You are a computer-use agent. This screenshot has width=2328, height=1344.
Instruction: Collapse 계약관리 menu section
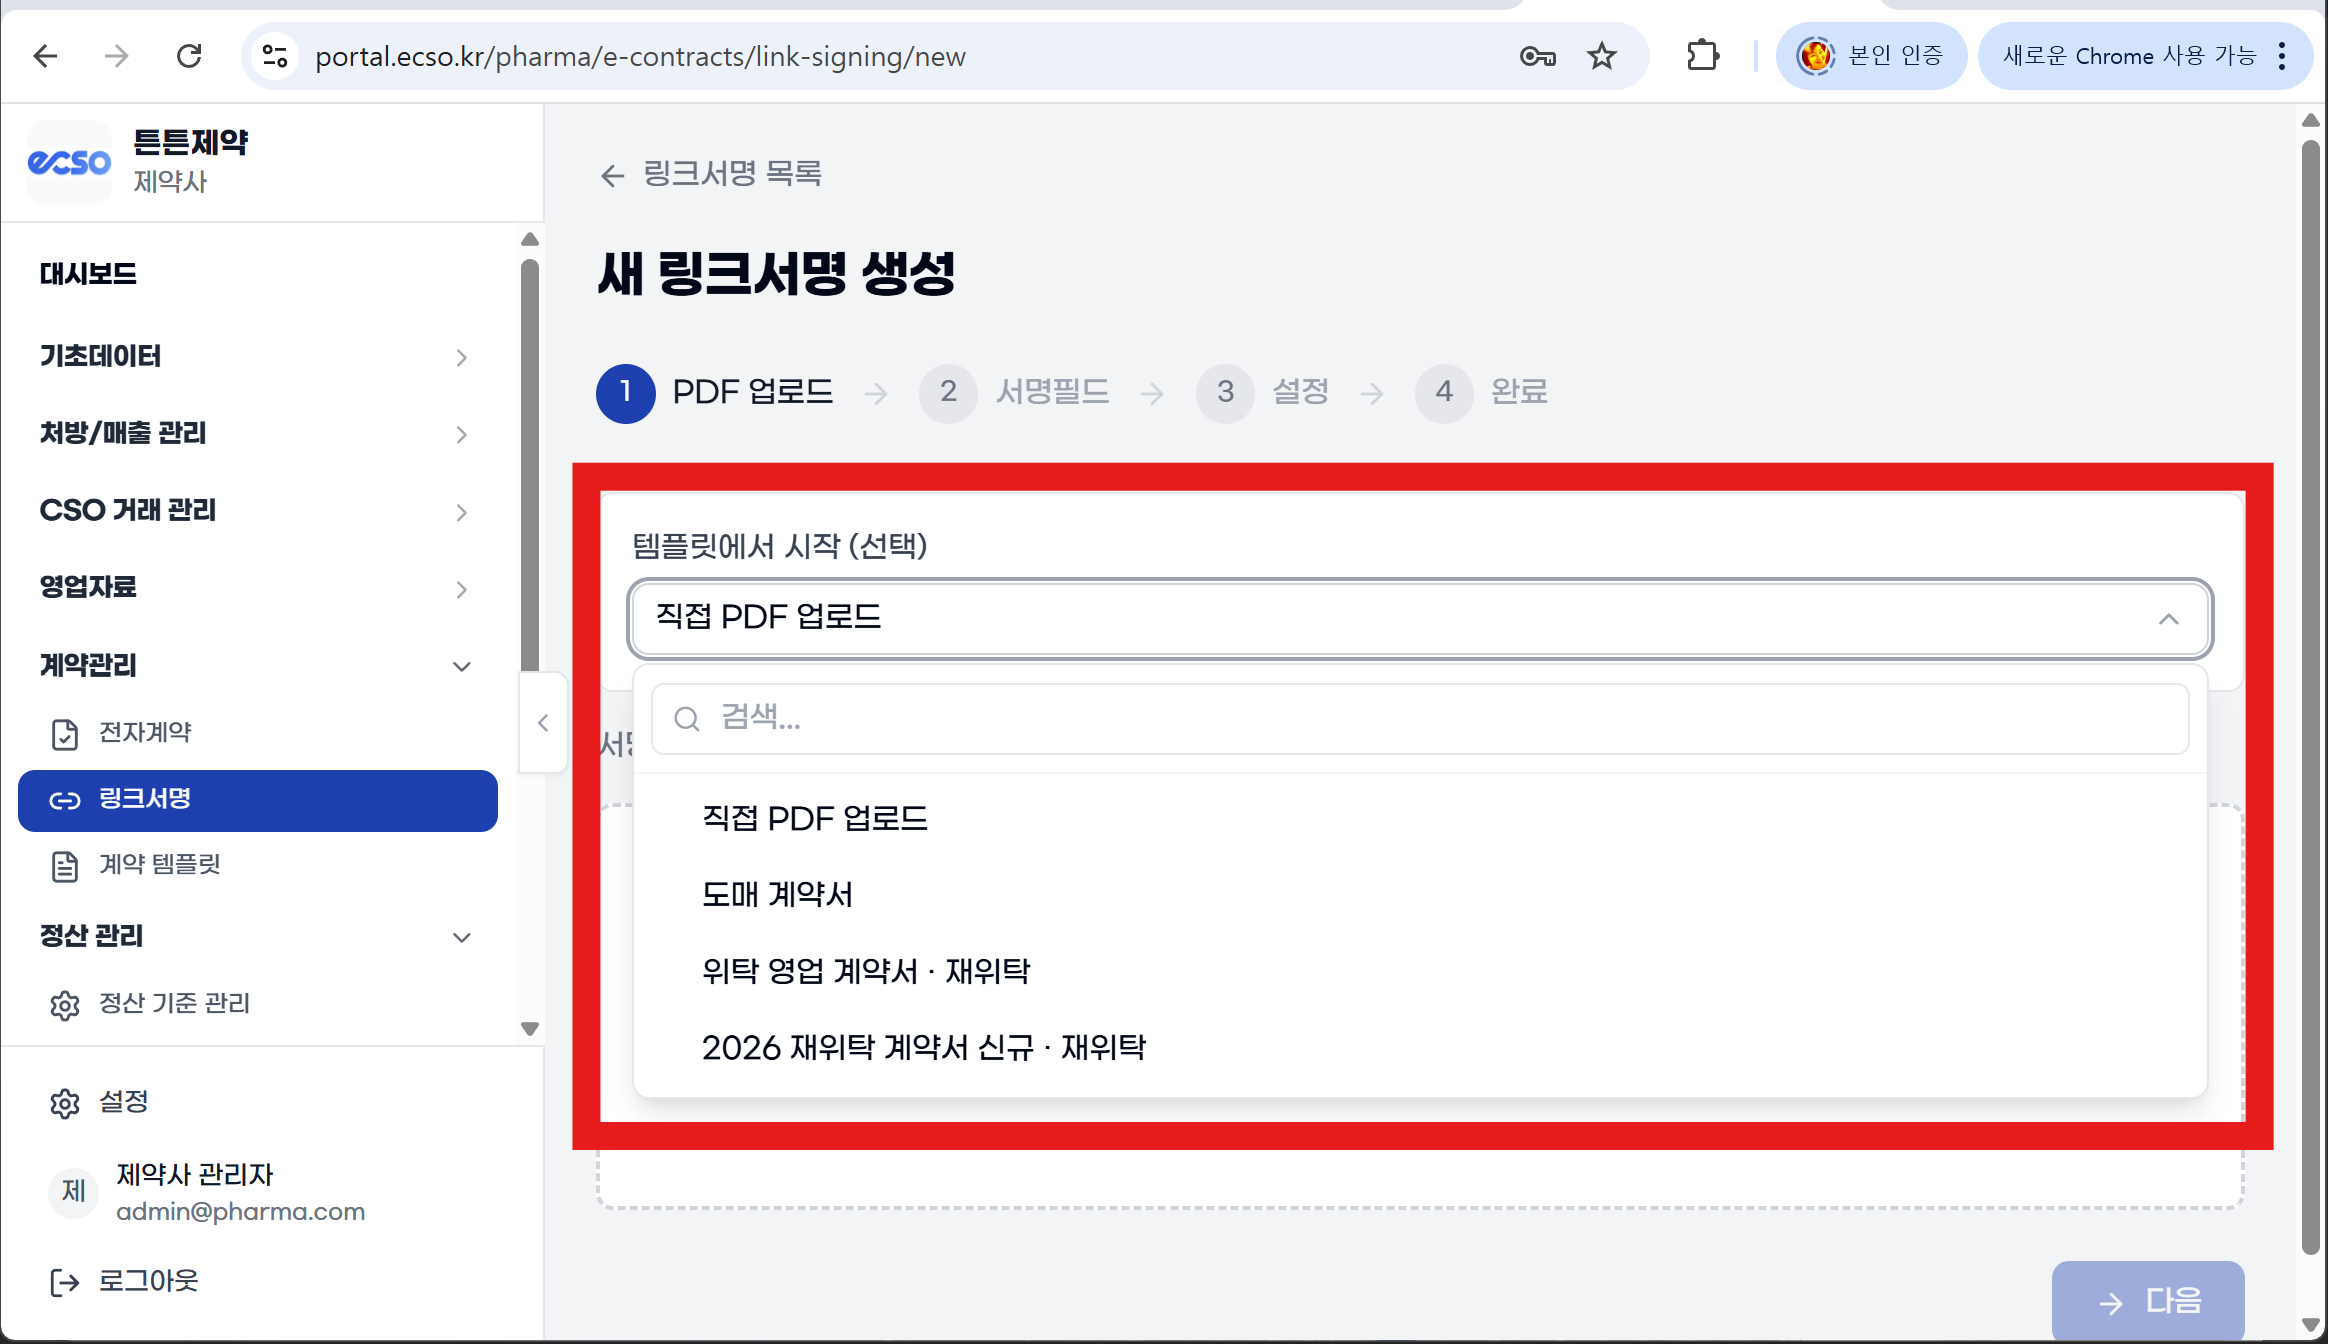point(461,666)
